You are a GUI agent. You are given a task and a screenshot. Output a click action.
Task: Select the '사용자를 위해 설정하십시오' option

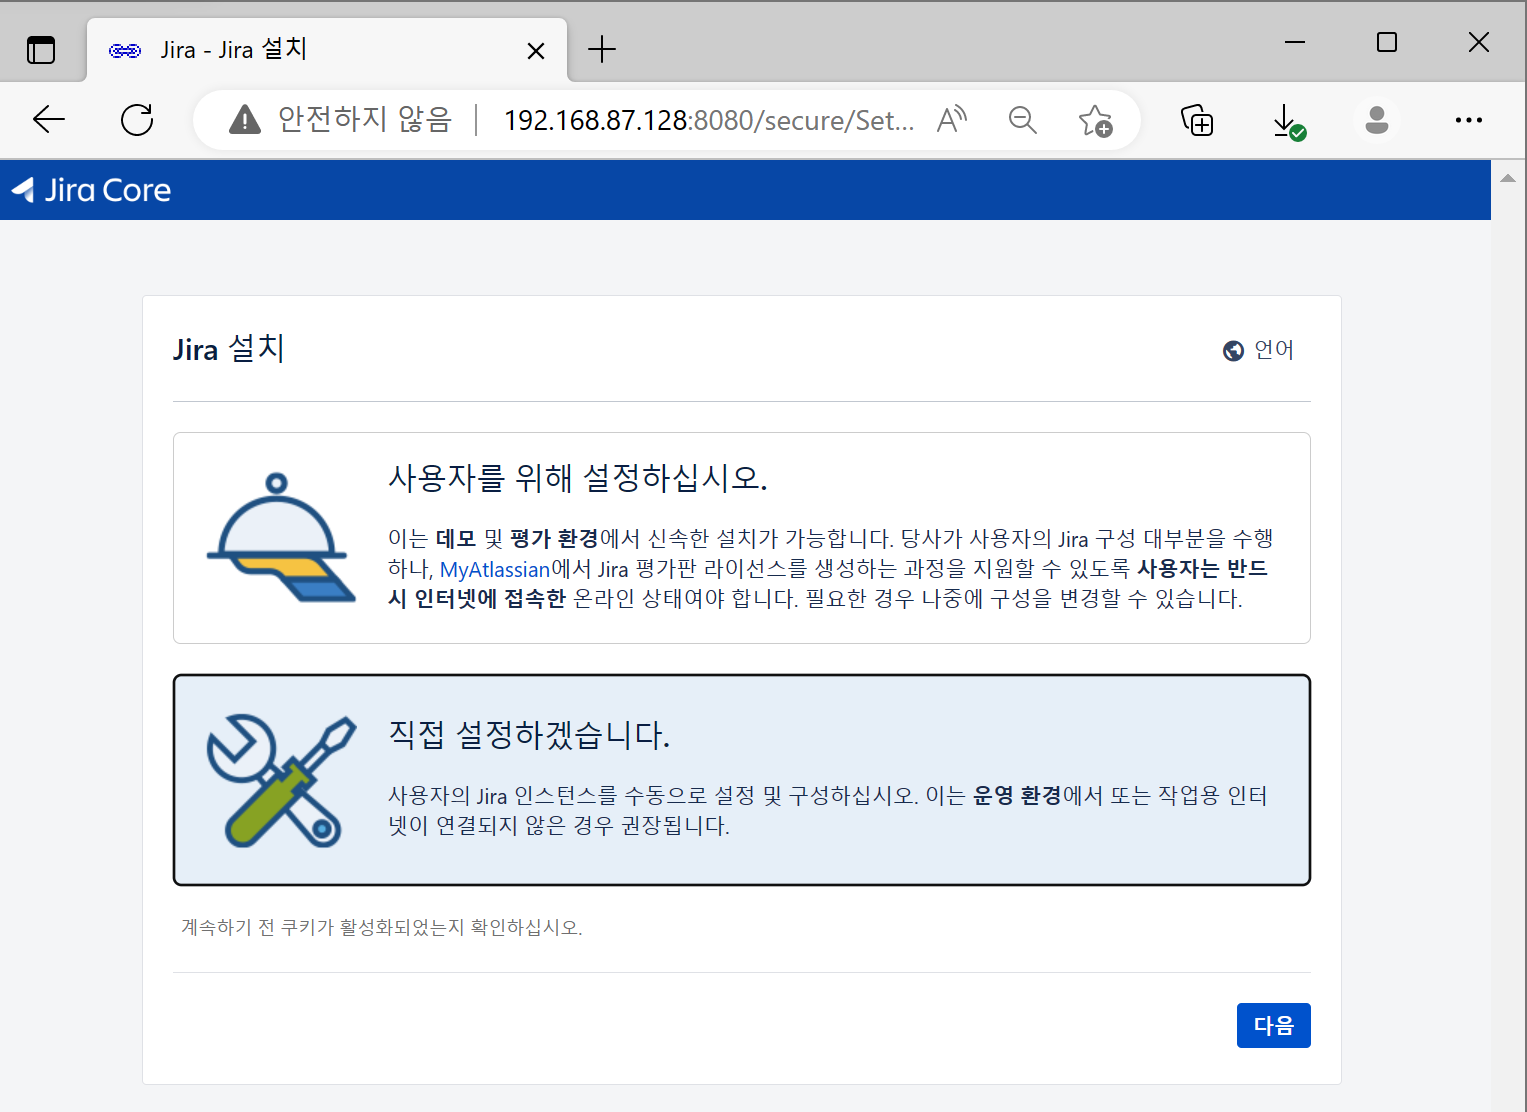[x=741, y=538]
